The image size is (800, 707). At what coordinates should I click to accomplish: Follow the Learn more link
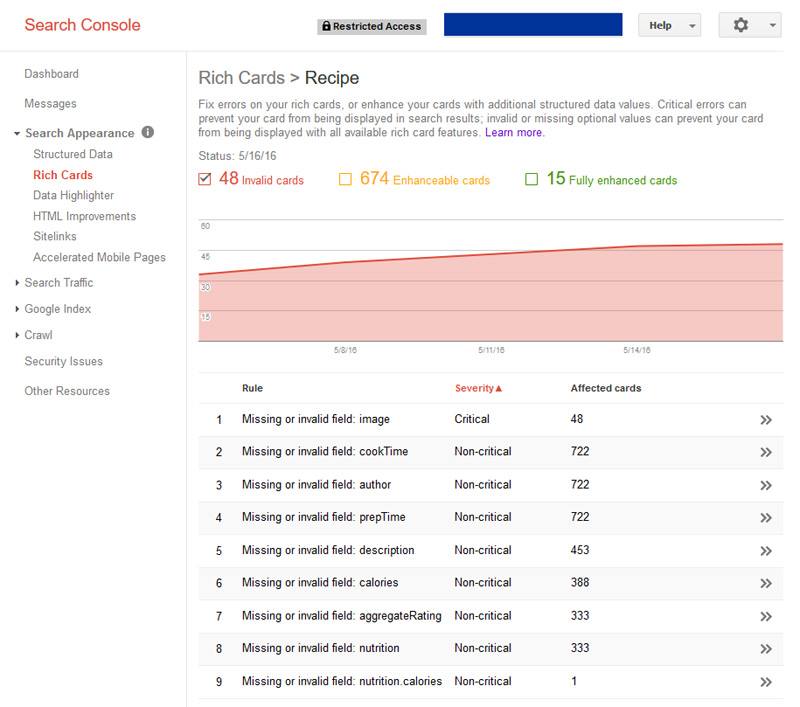514,132
